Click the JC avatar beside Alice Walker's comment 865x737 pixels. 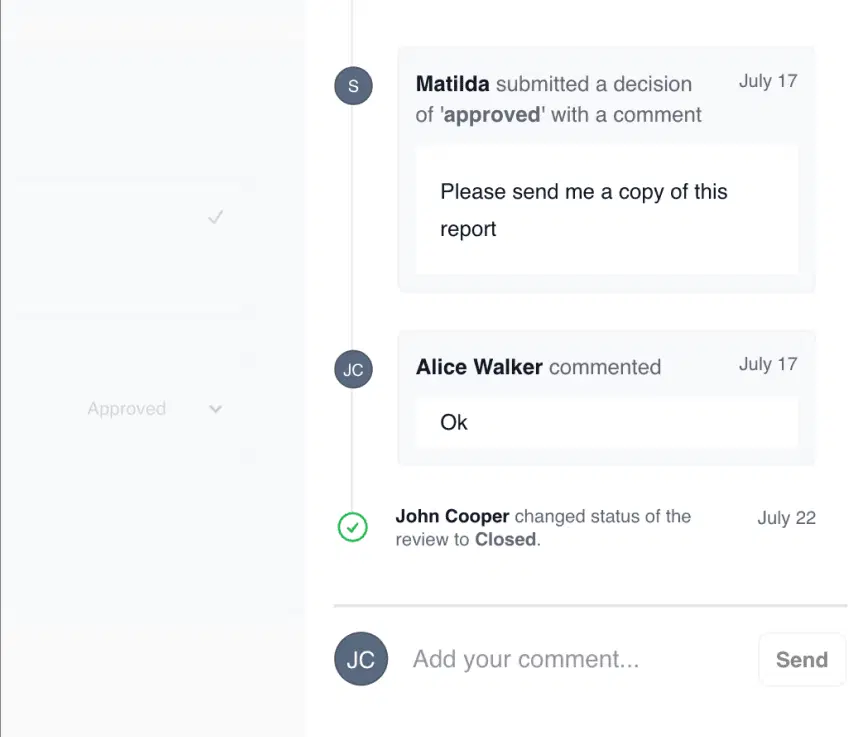coord(353,369)
